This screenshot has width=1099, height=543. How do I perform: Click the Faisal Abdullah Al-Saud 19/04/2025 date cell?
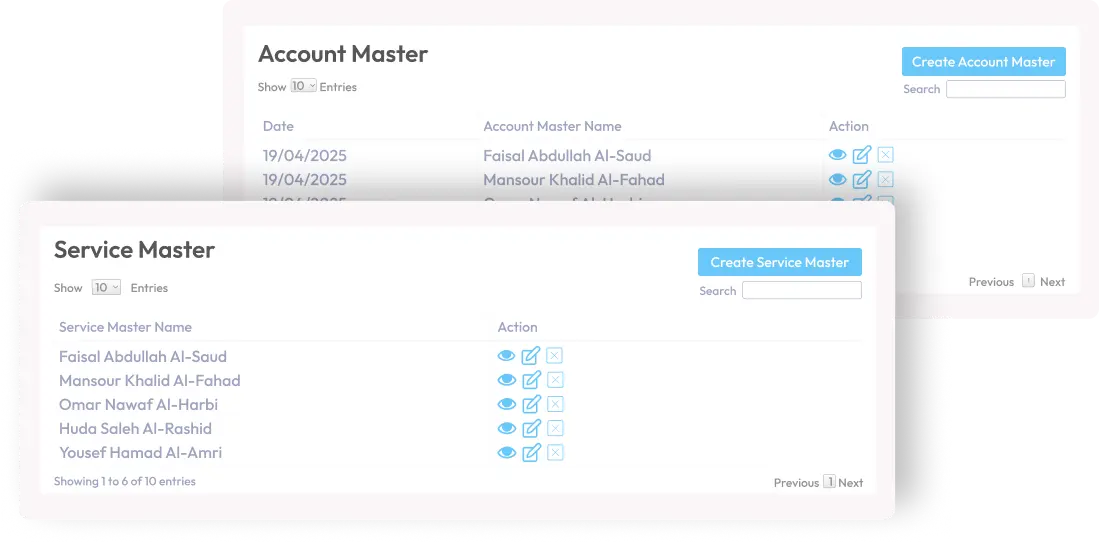tap(305, 156)
